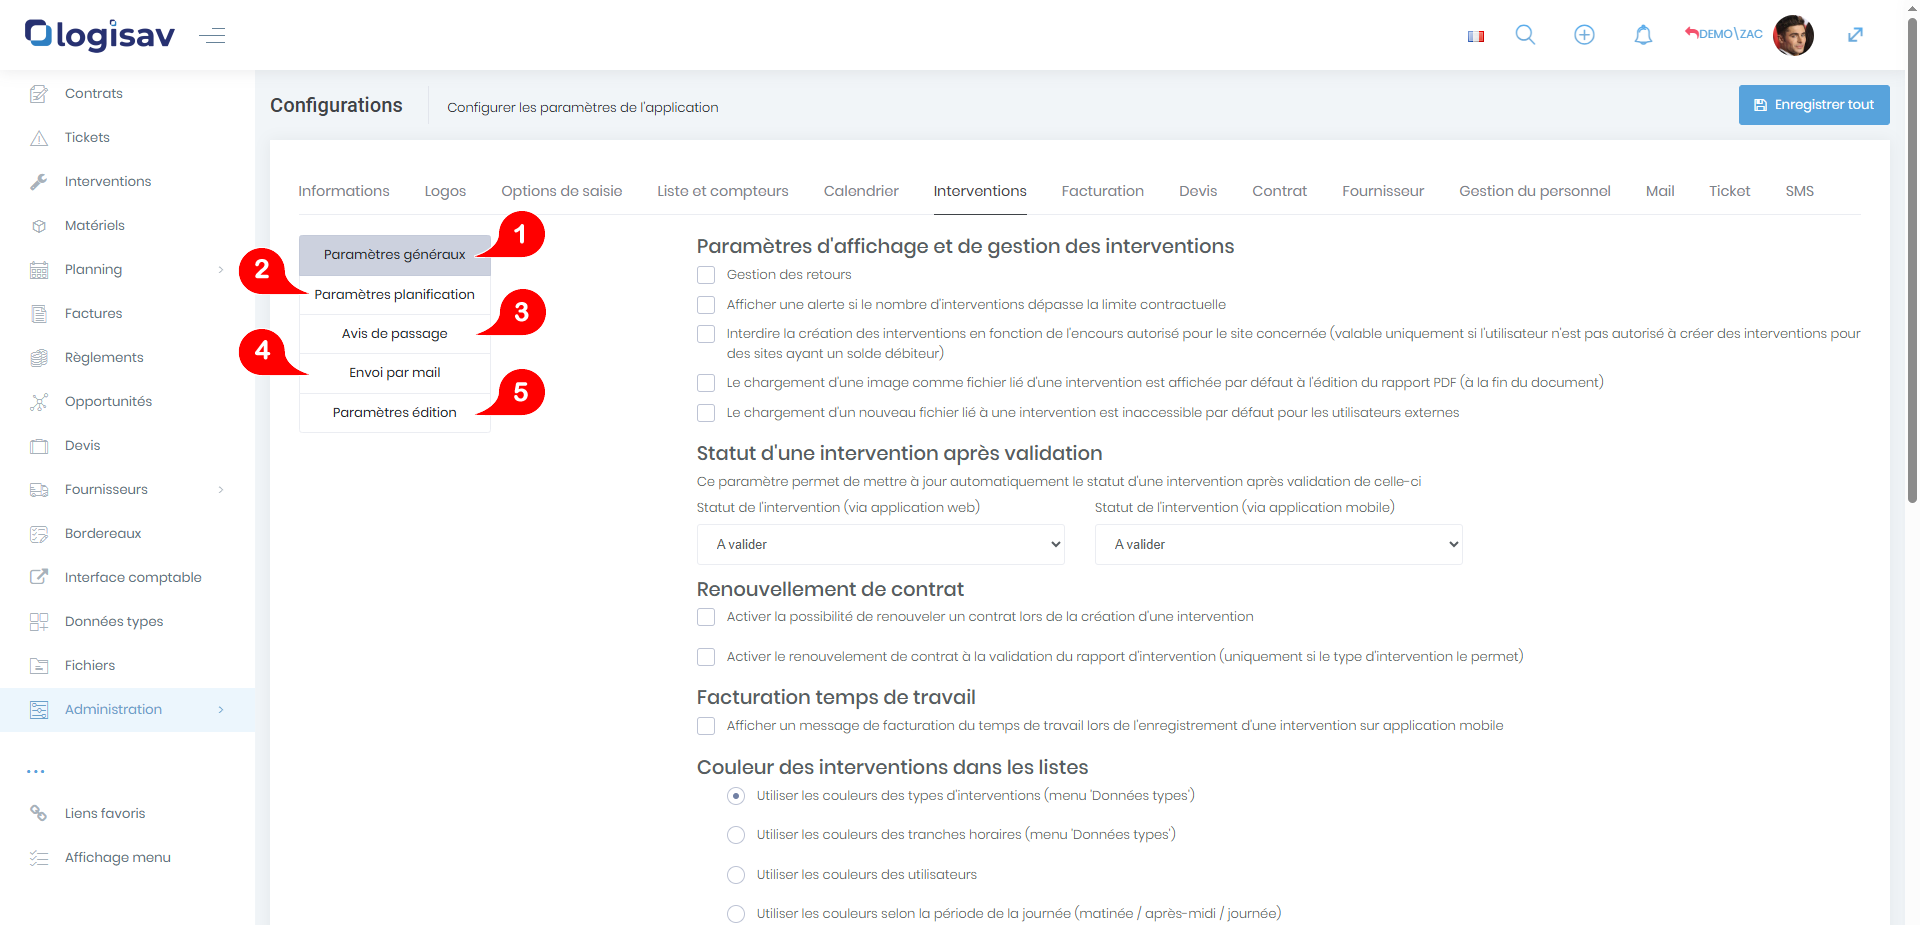Enable the Gestion des retours checkbox
This screenshot has width=1920, height=925.
coord(706,275)
